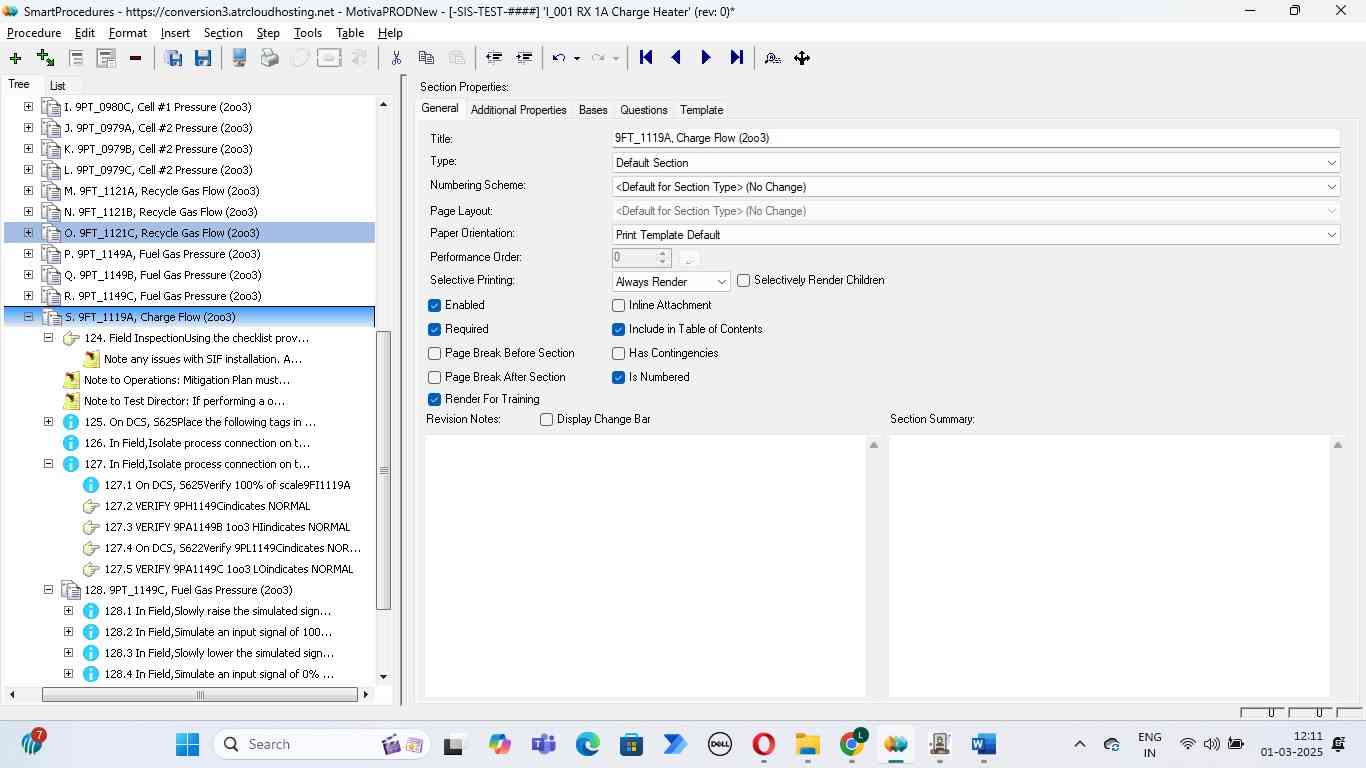Collapse section S. 9FT_1119A, Charge Flow
The image size is (1366, 768).
[x=28, y=317]
